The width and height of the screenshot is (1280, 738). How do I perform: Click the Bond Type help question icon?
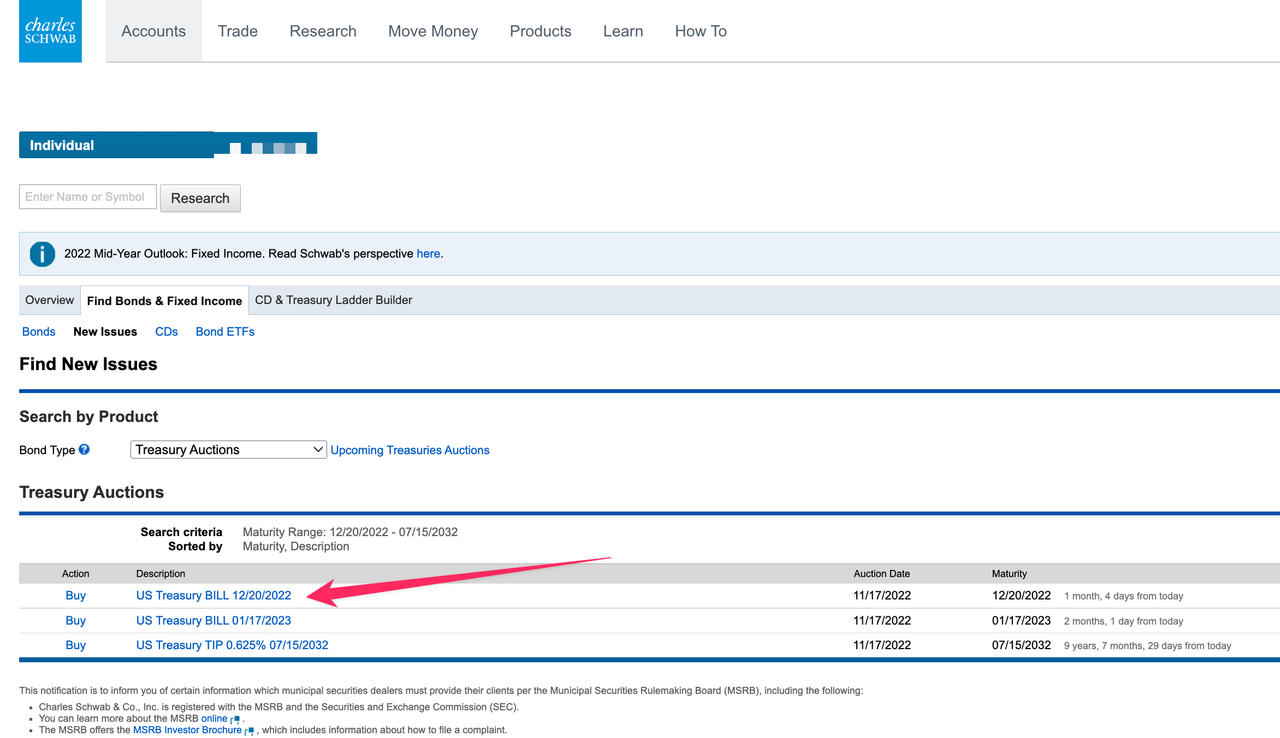point(85,450)
